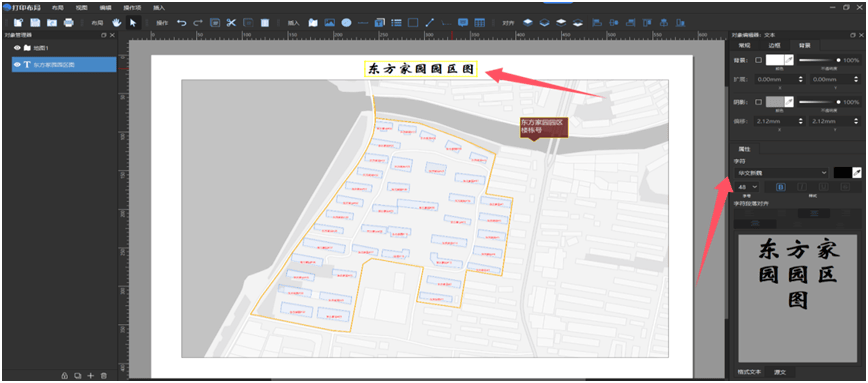Open the 视图 menu
The image size is (868, 383).
point(81,8)
